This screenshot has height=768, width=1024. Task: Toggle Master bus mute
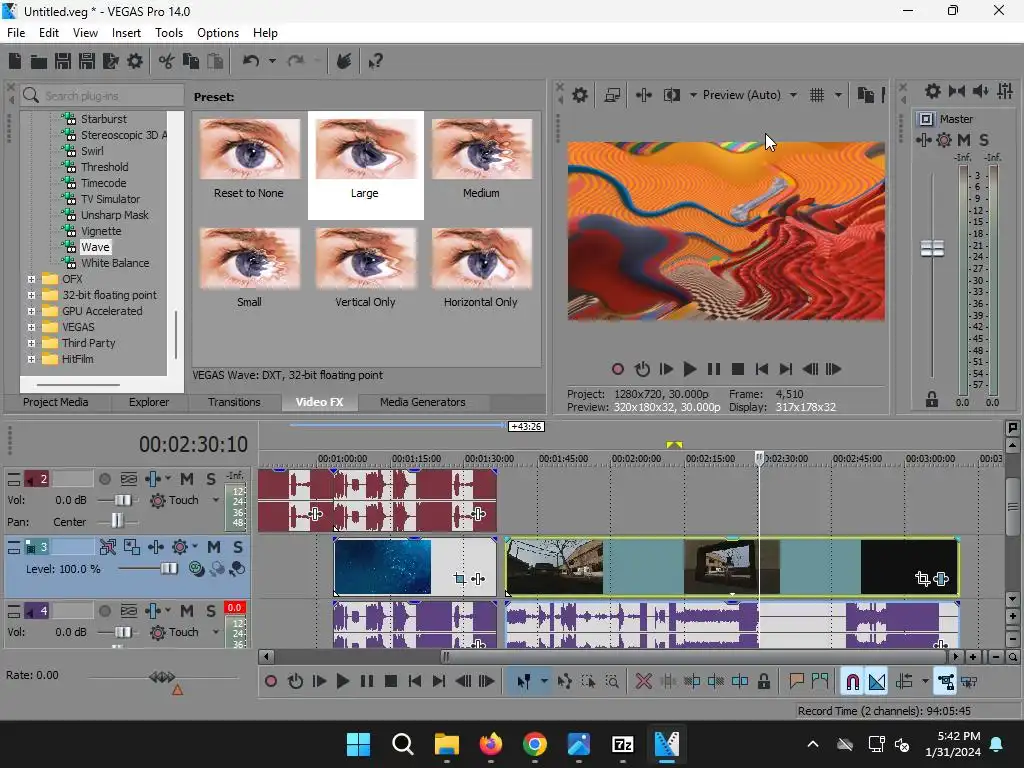point(964,140)
